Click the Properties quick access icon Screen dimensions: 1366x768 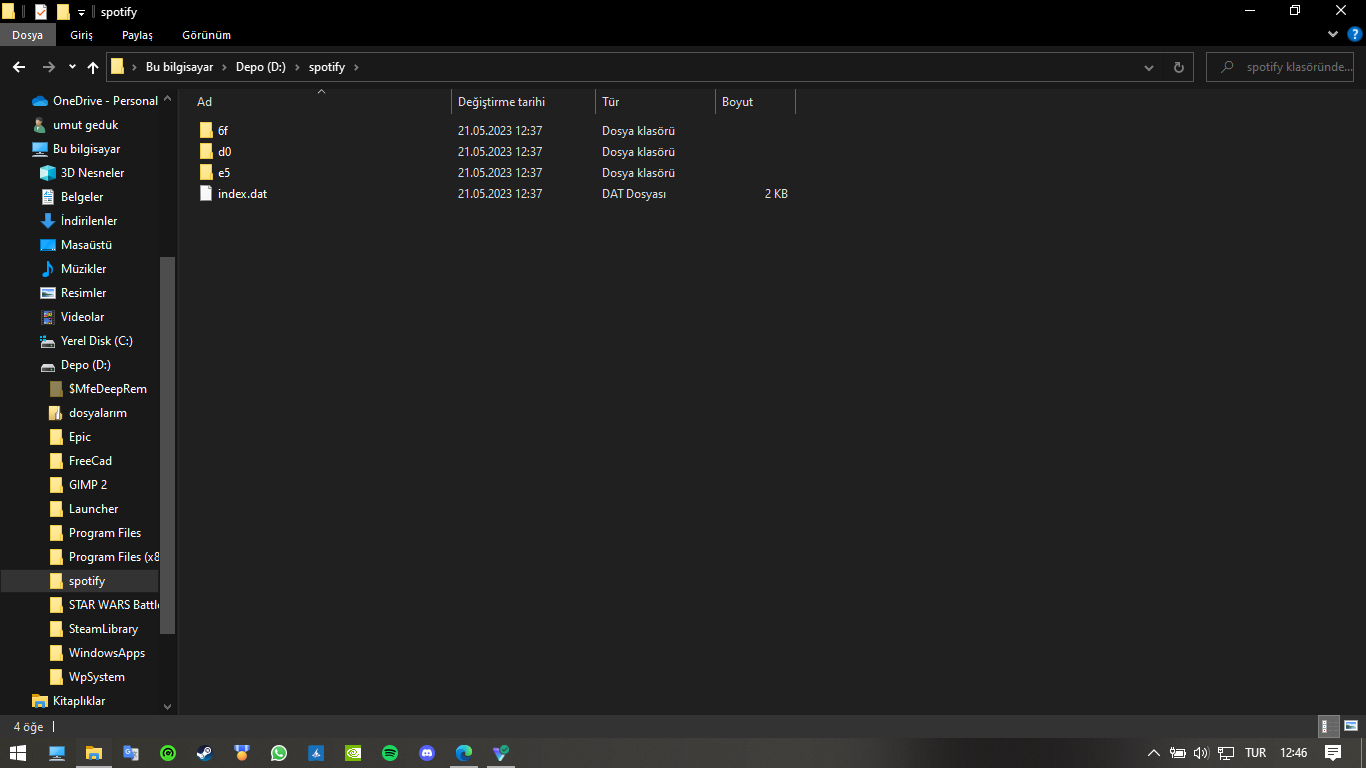[41, 12]
